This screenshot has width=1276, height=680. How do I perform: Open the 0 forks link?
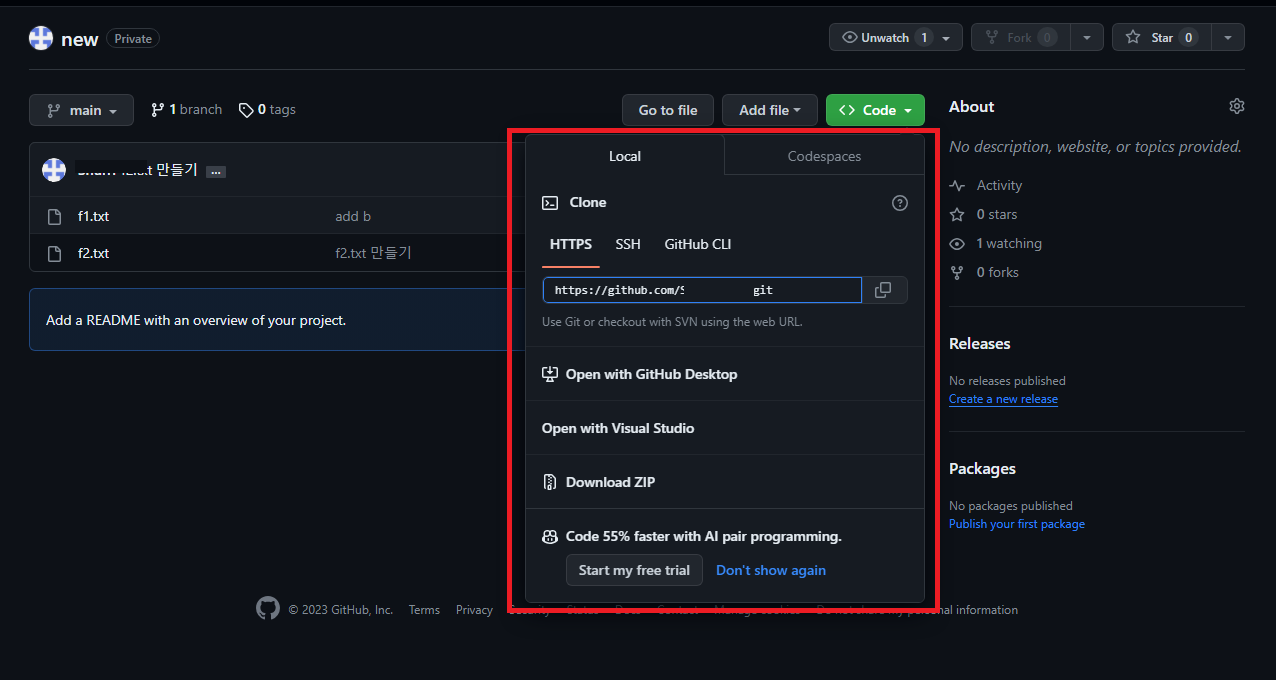coord(984,272)
